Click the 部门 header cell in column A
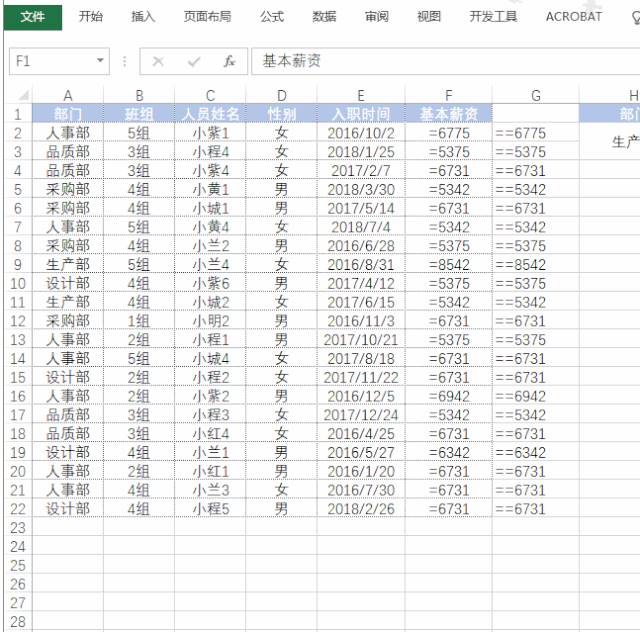This screenshot has width=640, height=632. pyautogui.click(x=68, y=114)
